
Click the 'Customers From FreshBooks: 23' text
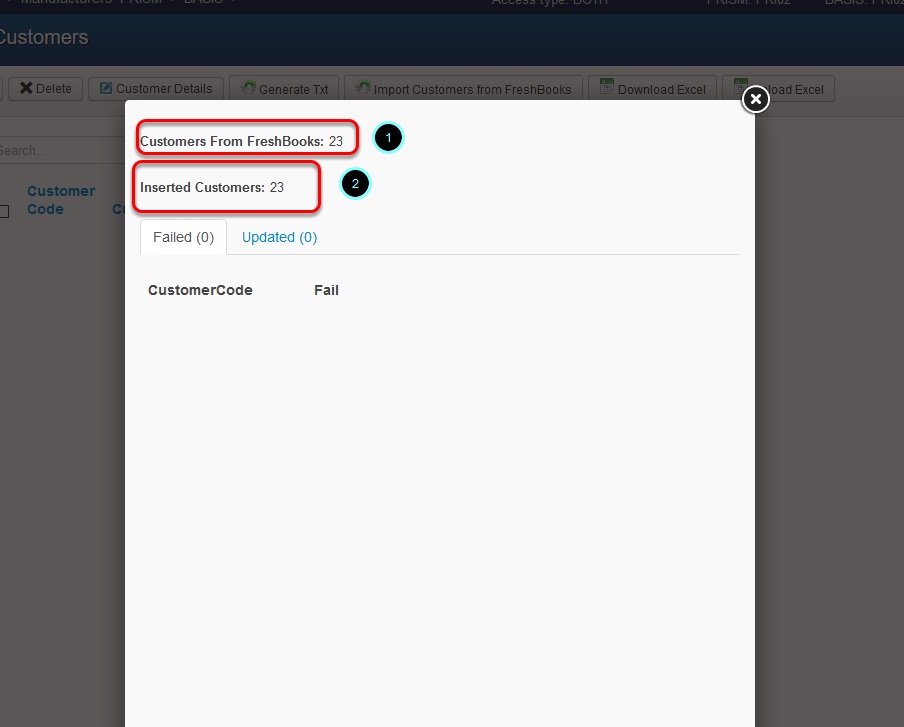tap(242, 141)
